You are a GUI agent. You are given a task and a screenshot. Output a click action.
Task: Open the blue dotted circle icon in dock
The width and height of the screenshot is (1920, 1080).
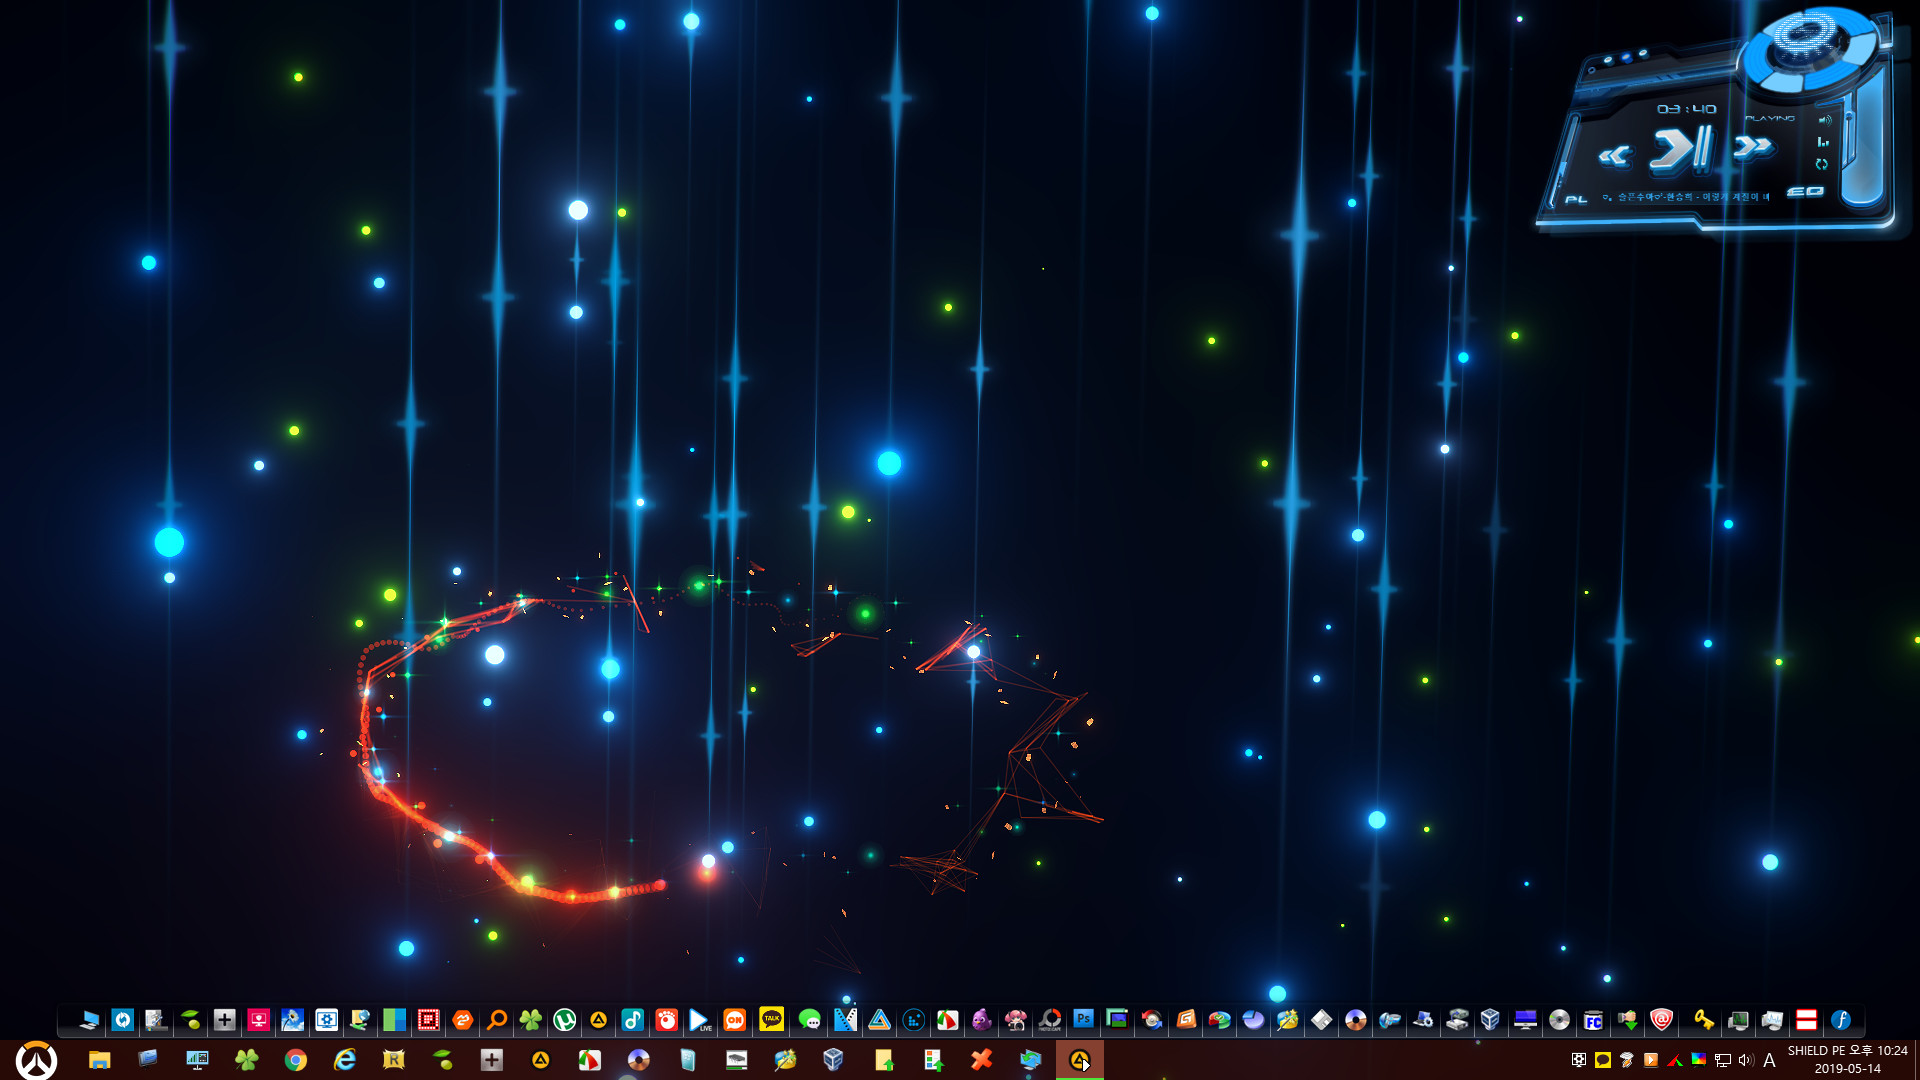tap(913, 1020)
